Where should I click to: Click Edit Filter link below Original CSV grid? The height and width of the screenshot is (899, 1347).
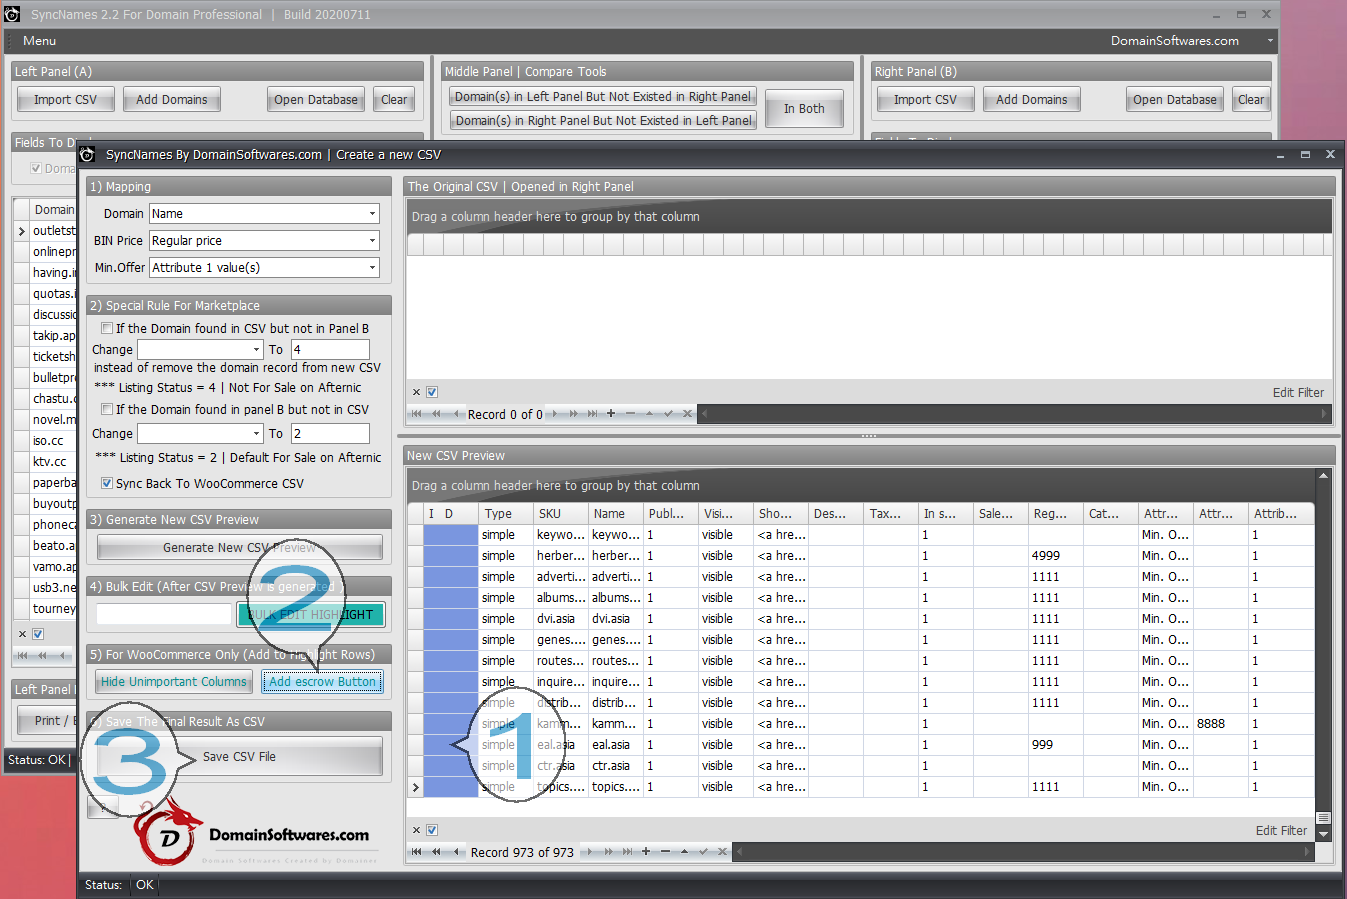coord(1298,392)
